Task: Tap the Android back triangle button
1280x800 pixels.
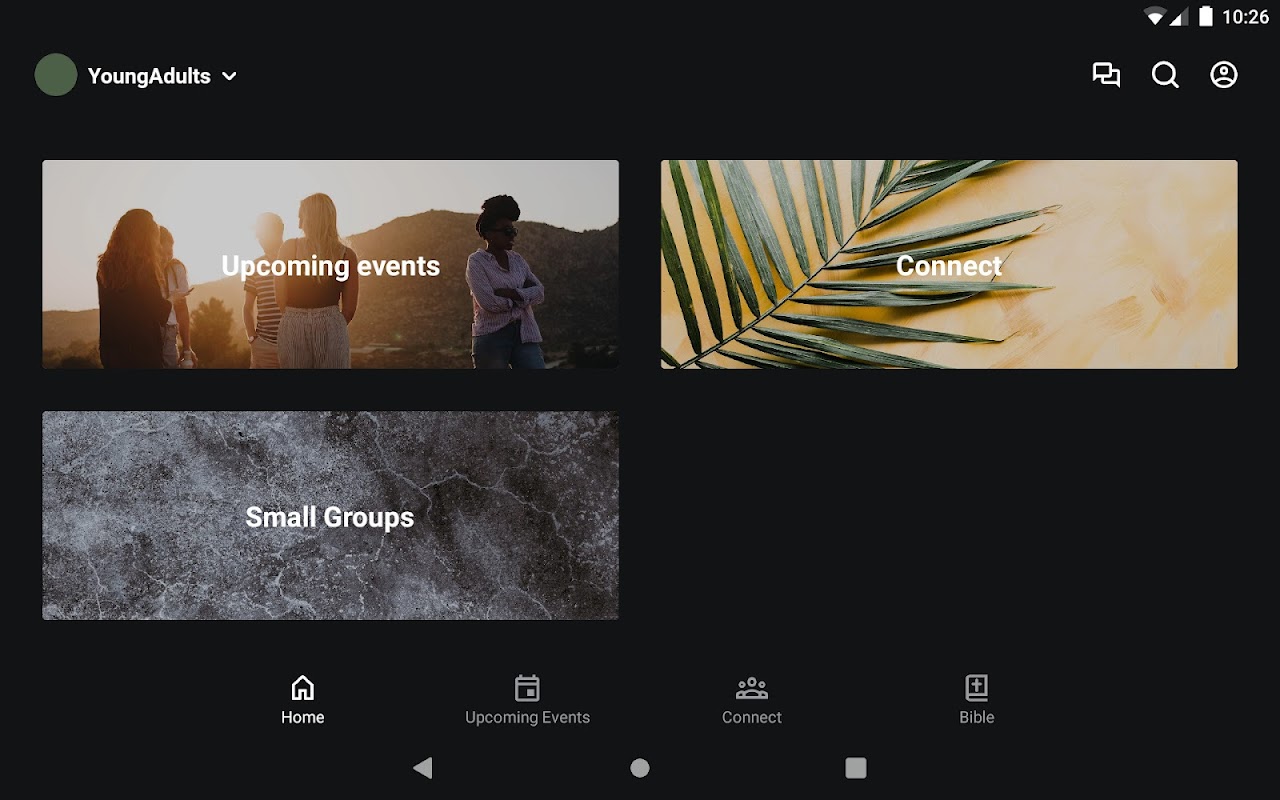Action: coord(423,768)
